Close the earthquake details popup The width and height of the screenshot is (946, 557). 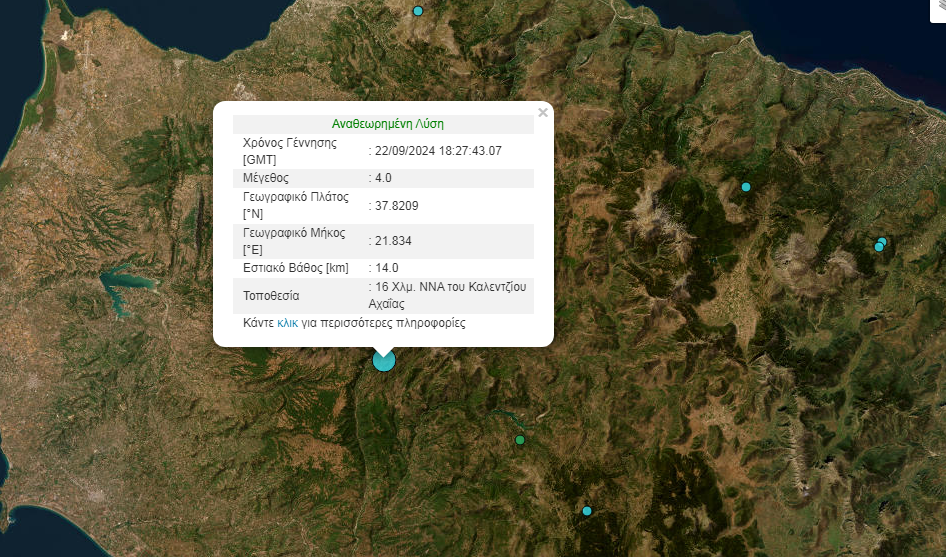[542, 113]
